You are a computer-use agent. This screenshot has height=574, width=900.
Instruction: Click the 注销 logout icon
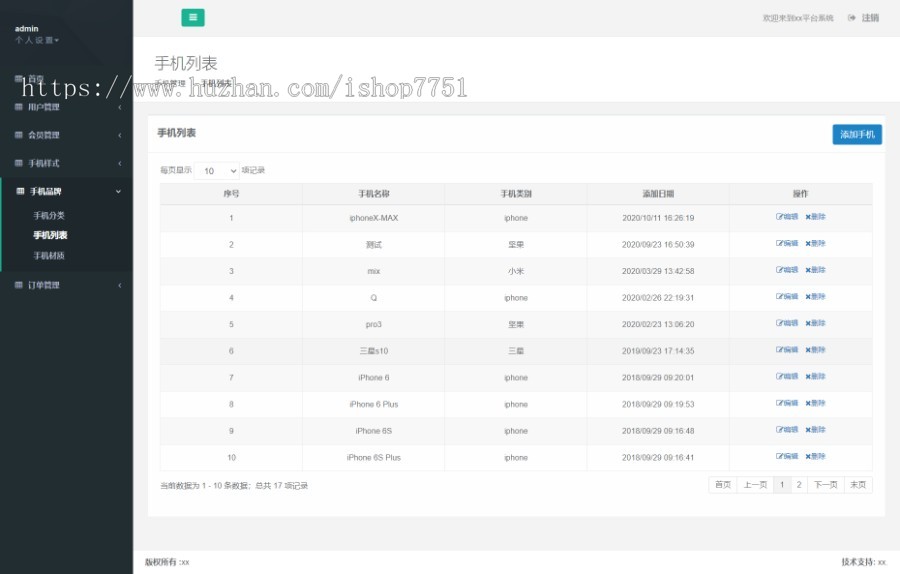[x=852, y=18]
